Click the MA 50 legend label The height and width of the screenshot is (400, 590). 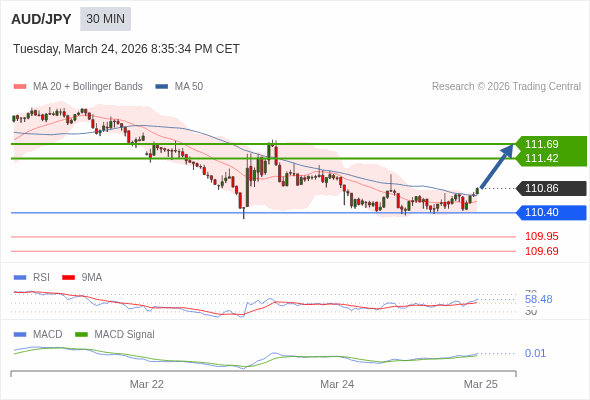189,87
